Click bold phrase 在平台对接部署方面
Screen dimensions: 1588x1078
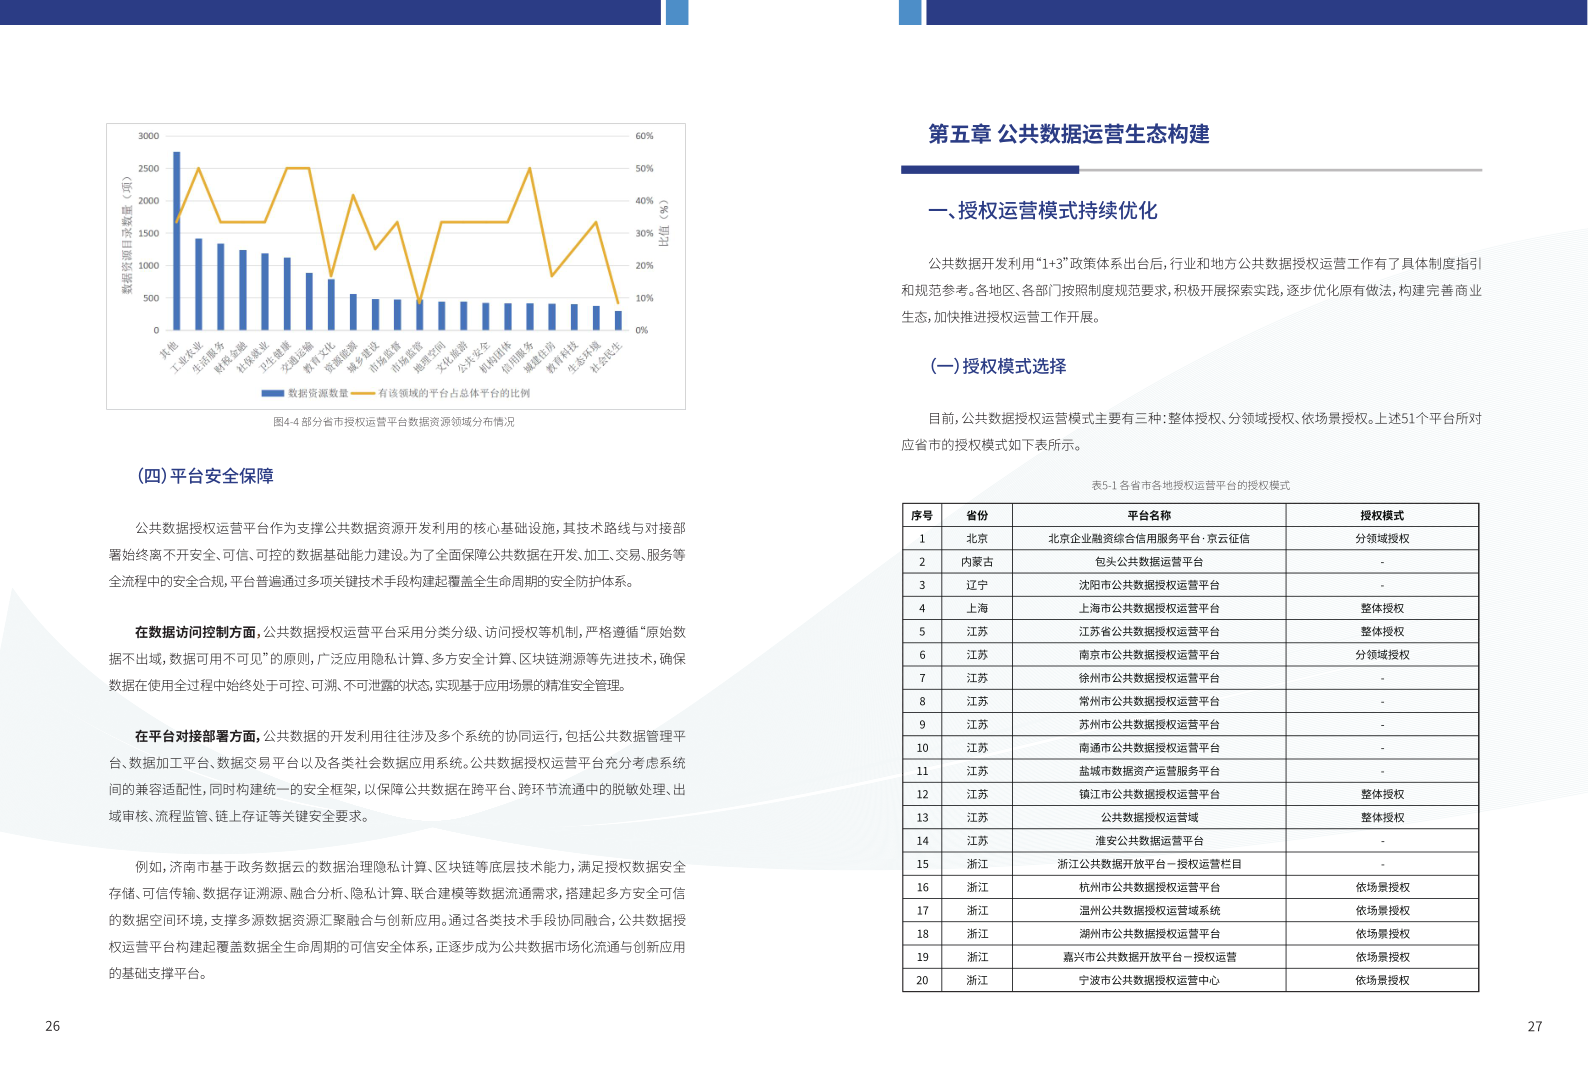point(195,736)
